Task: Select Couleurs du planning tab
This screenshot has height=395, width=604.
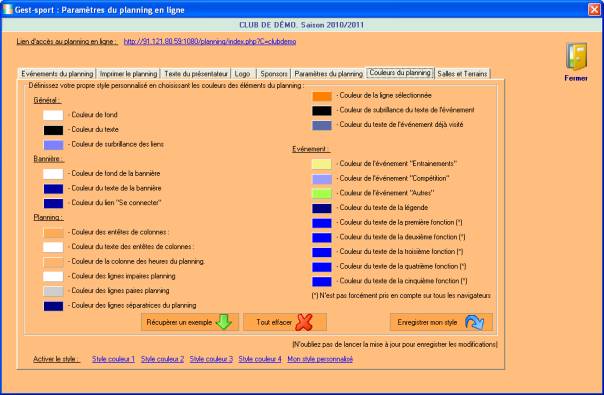Action: tap(400, 72)
